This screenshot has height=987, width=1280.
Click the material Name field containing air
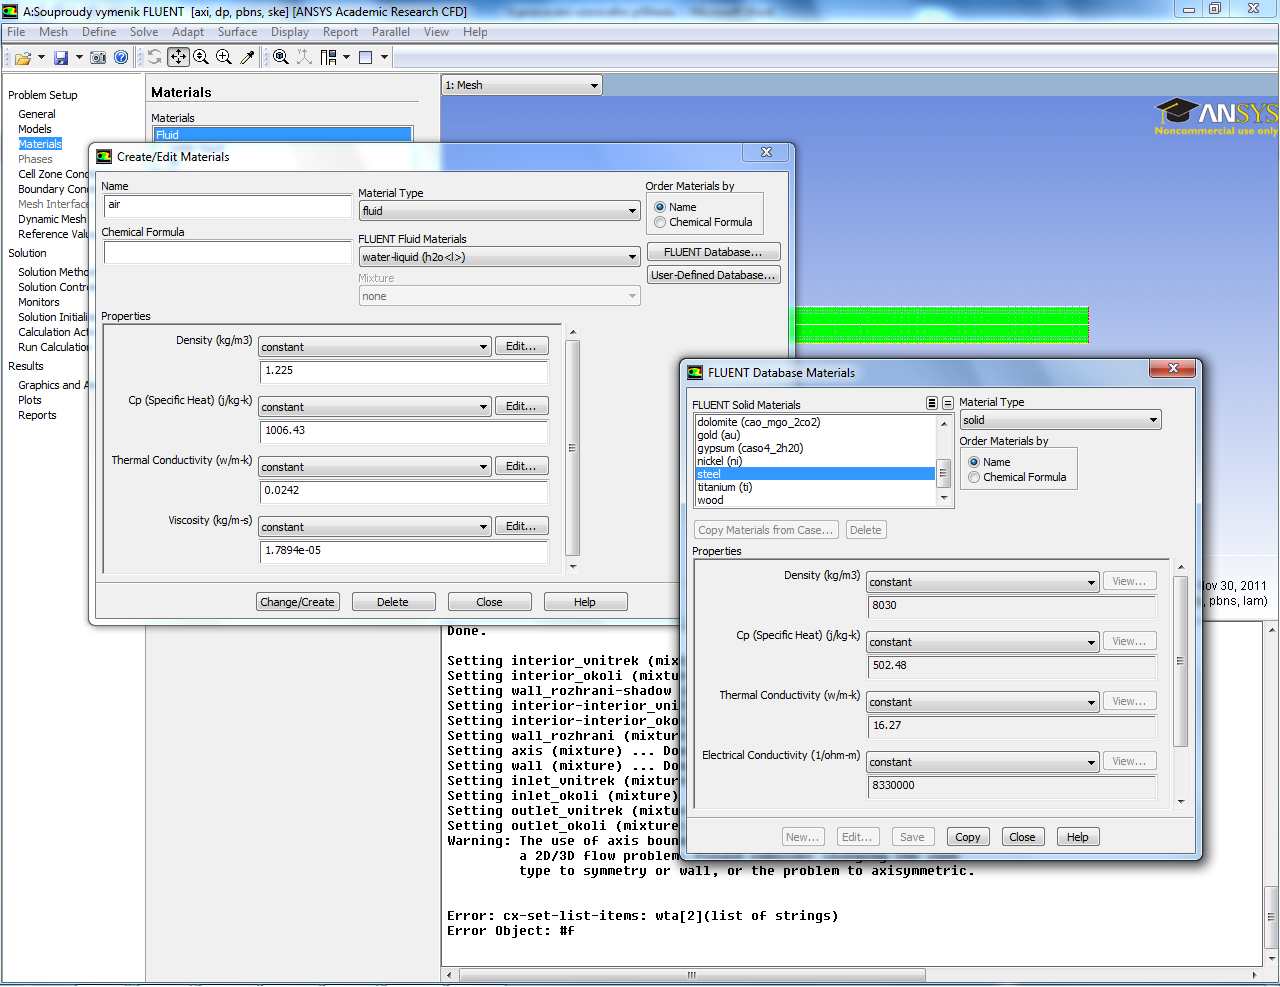228,205
